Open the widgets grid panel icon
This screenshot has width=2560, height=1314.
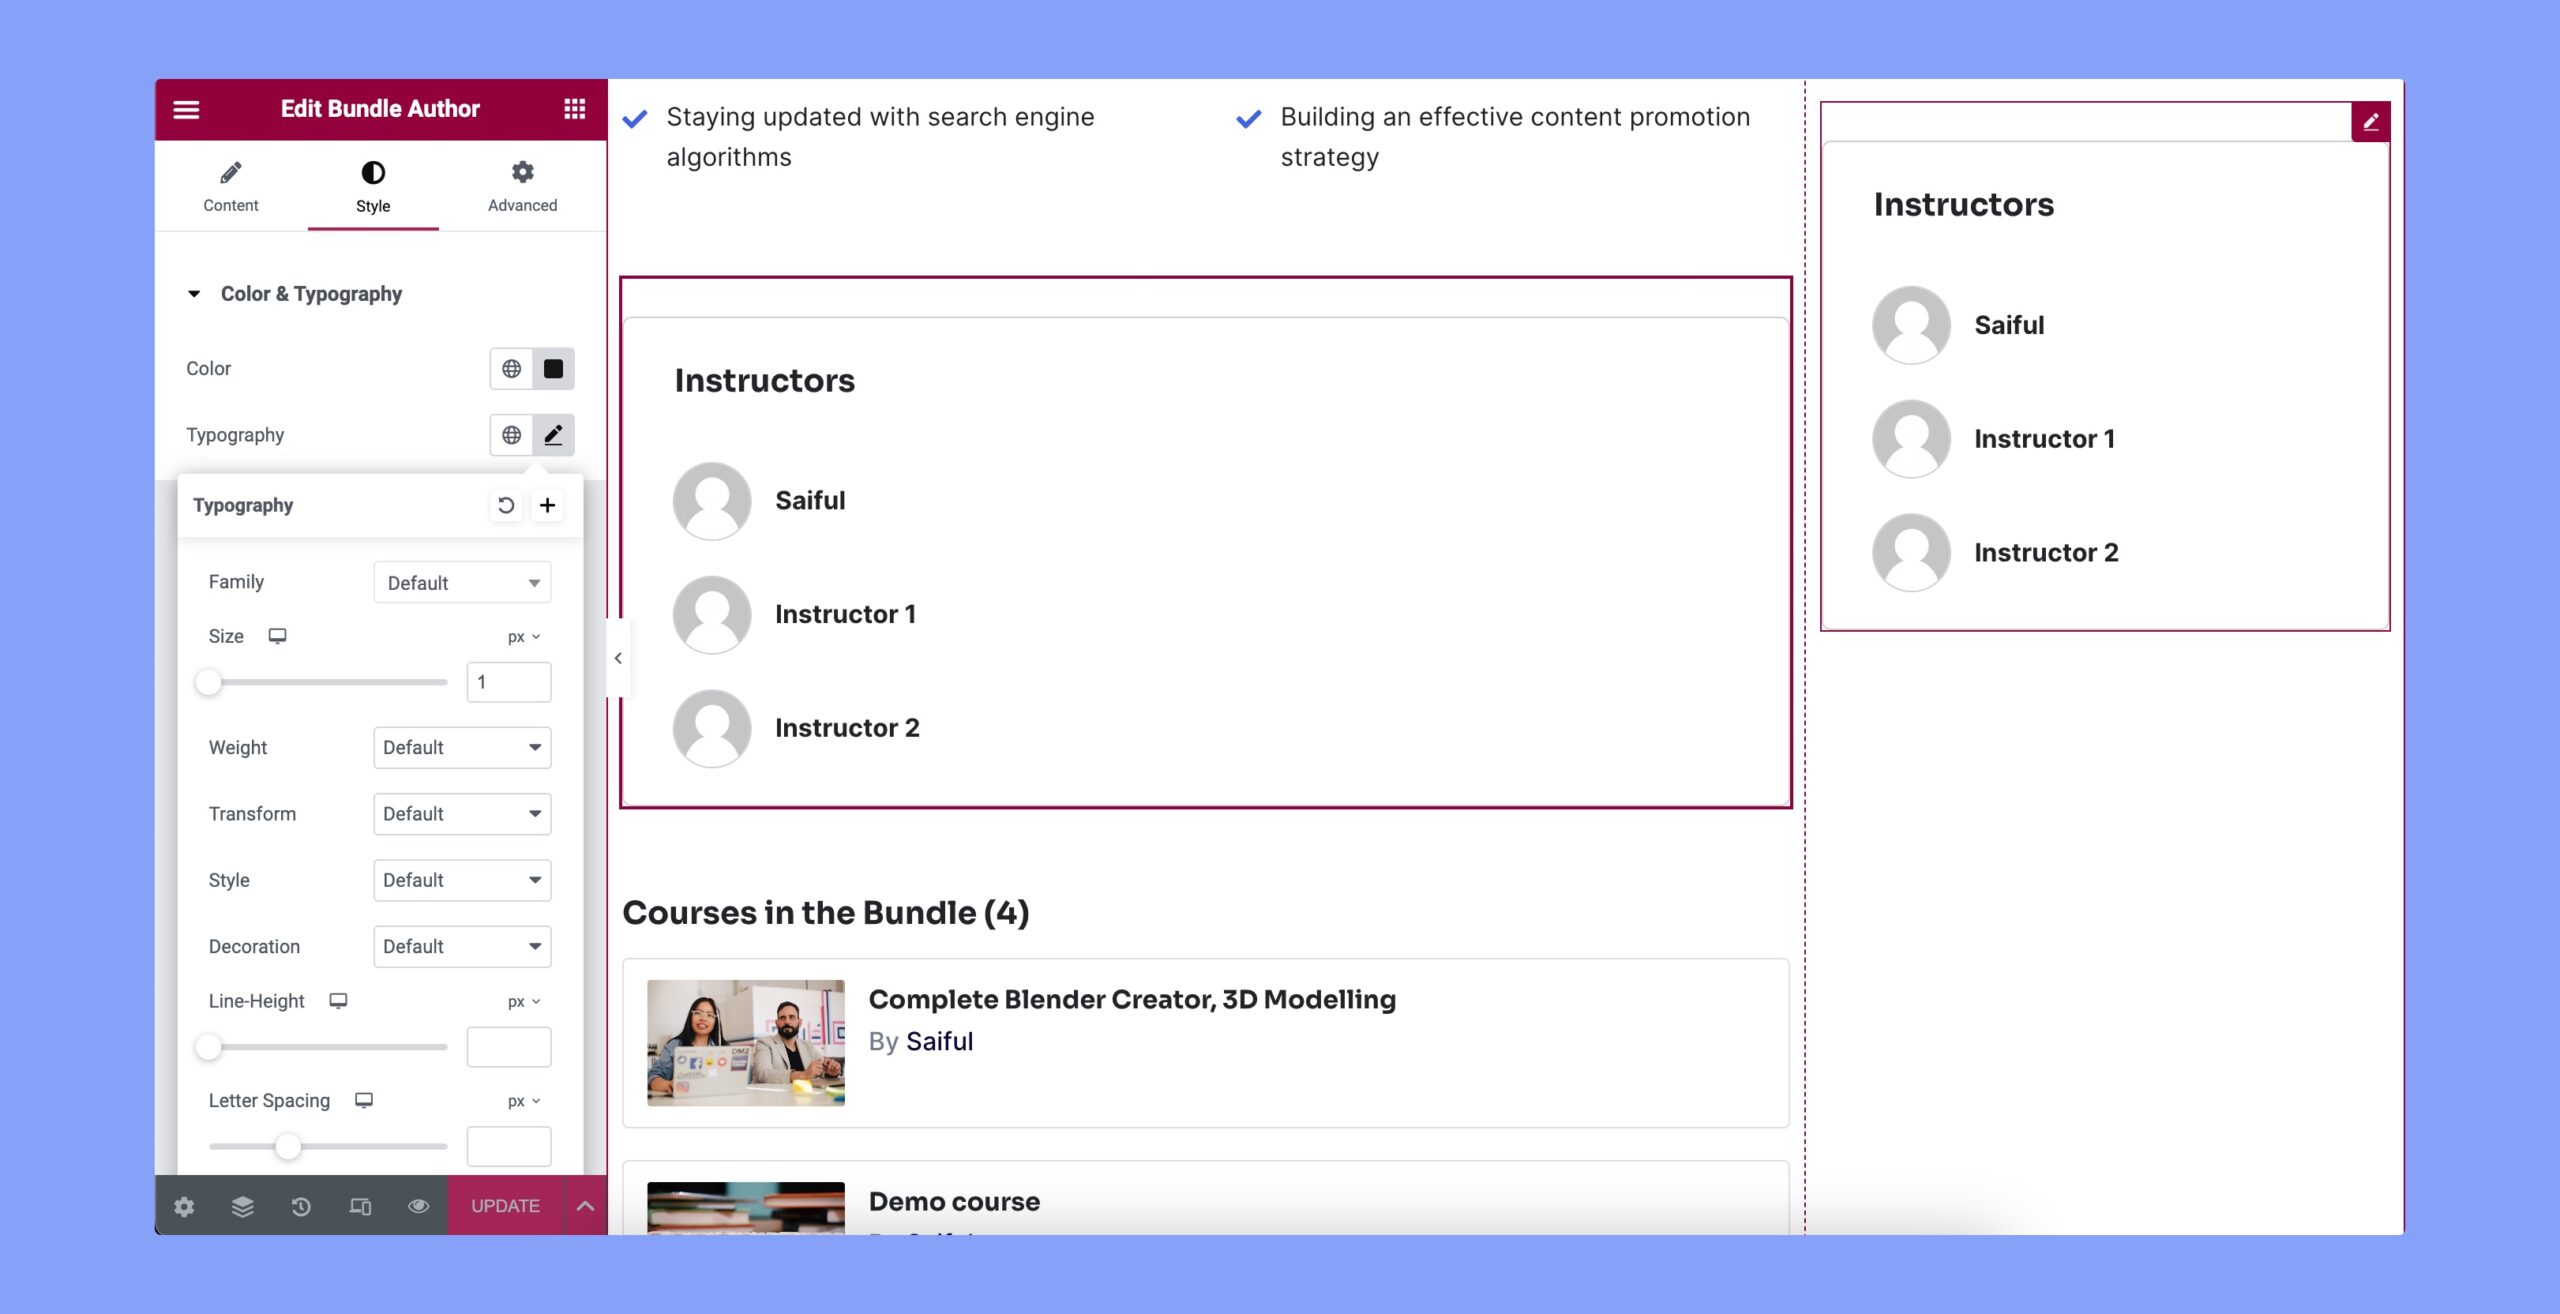(x=574, y=108)
